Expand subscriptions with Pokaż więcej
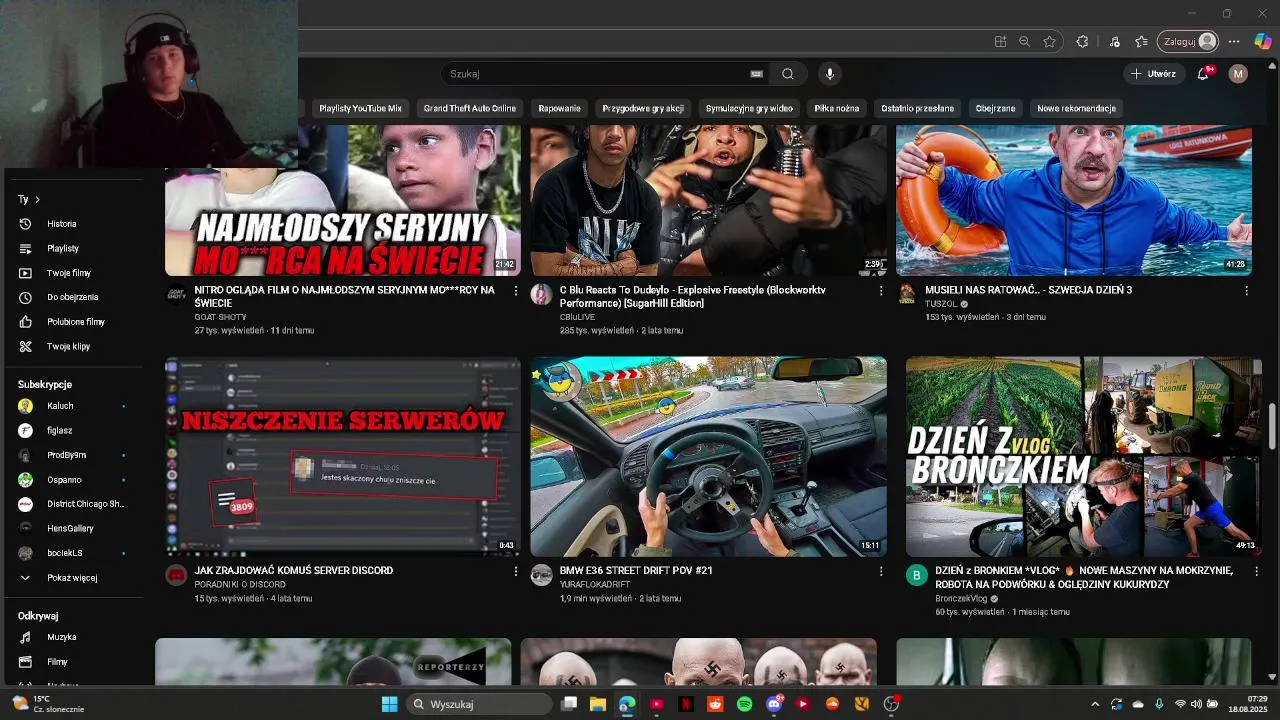The width and height of the screenshot is (1280, 720). (72, 578)
